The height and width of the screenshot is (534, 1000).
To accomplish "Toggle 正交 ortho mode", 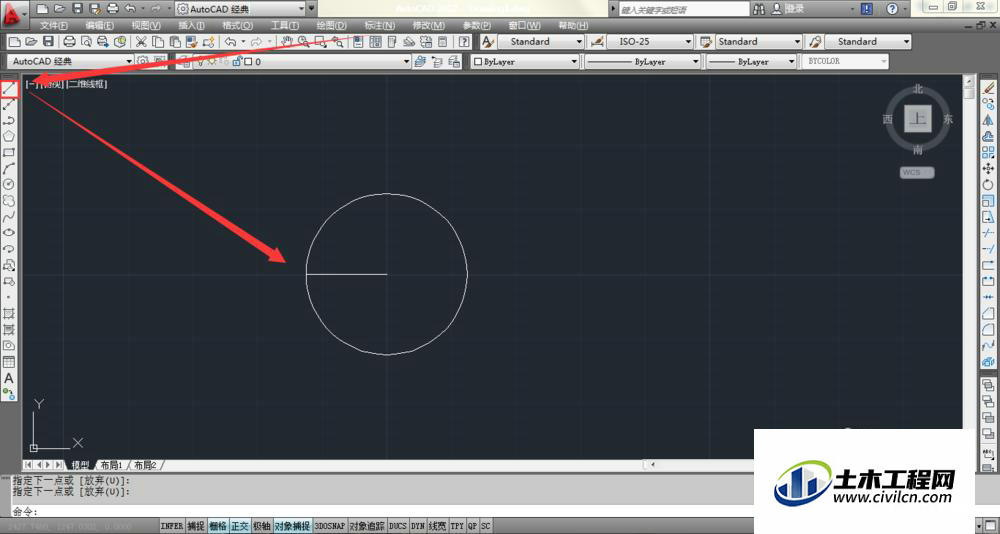I will pyautogui.click(x=239, y=526).
